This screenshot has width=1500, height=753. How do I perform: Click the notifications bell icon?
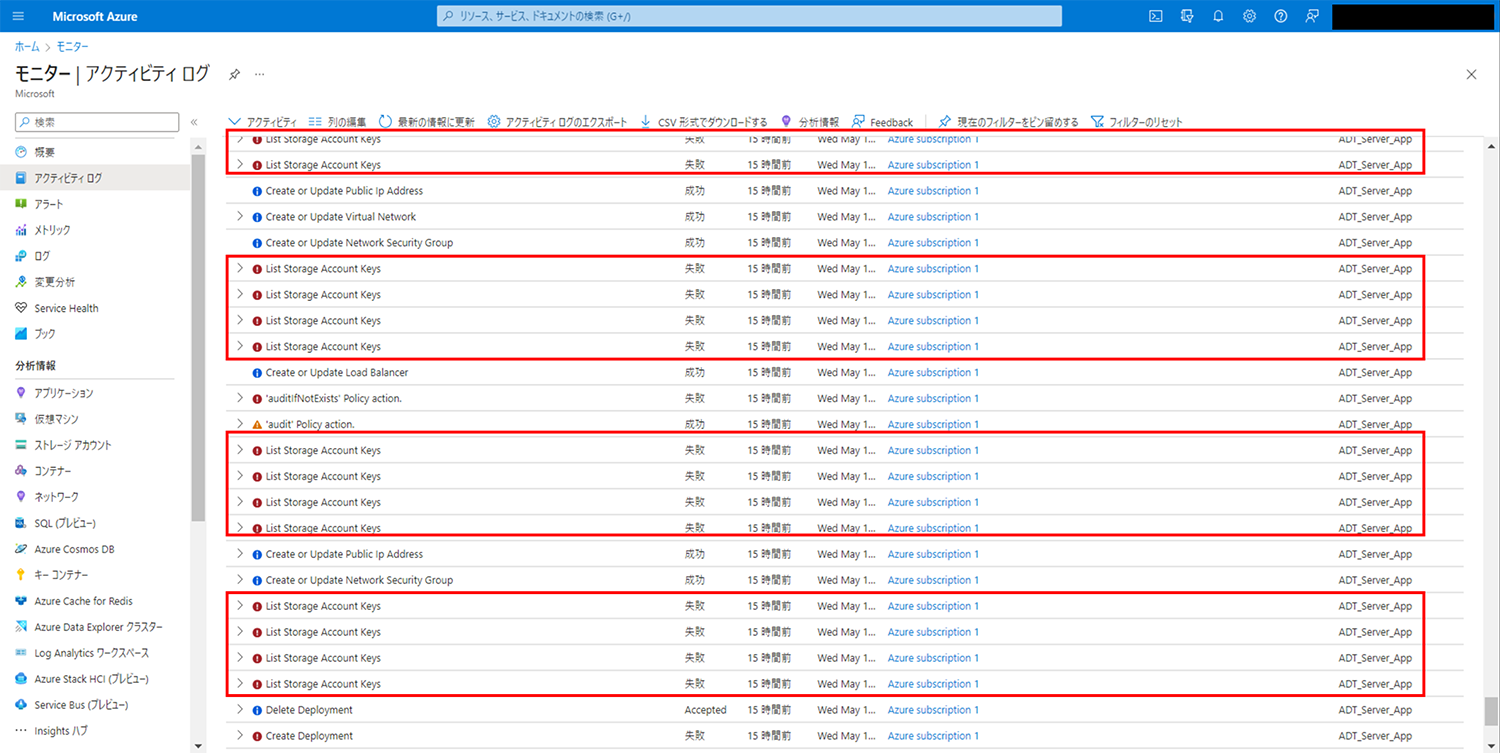tap(1218, 16)
